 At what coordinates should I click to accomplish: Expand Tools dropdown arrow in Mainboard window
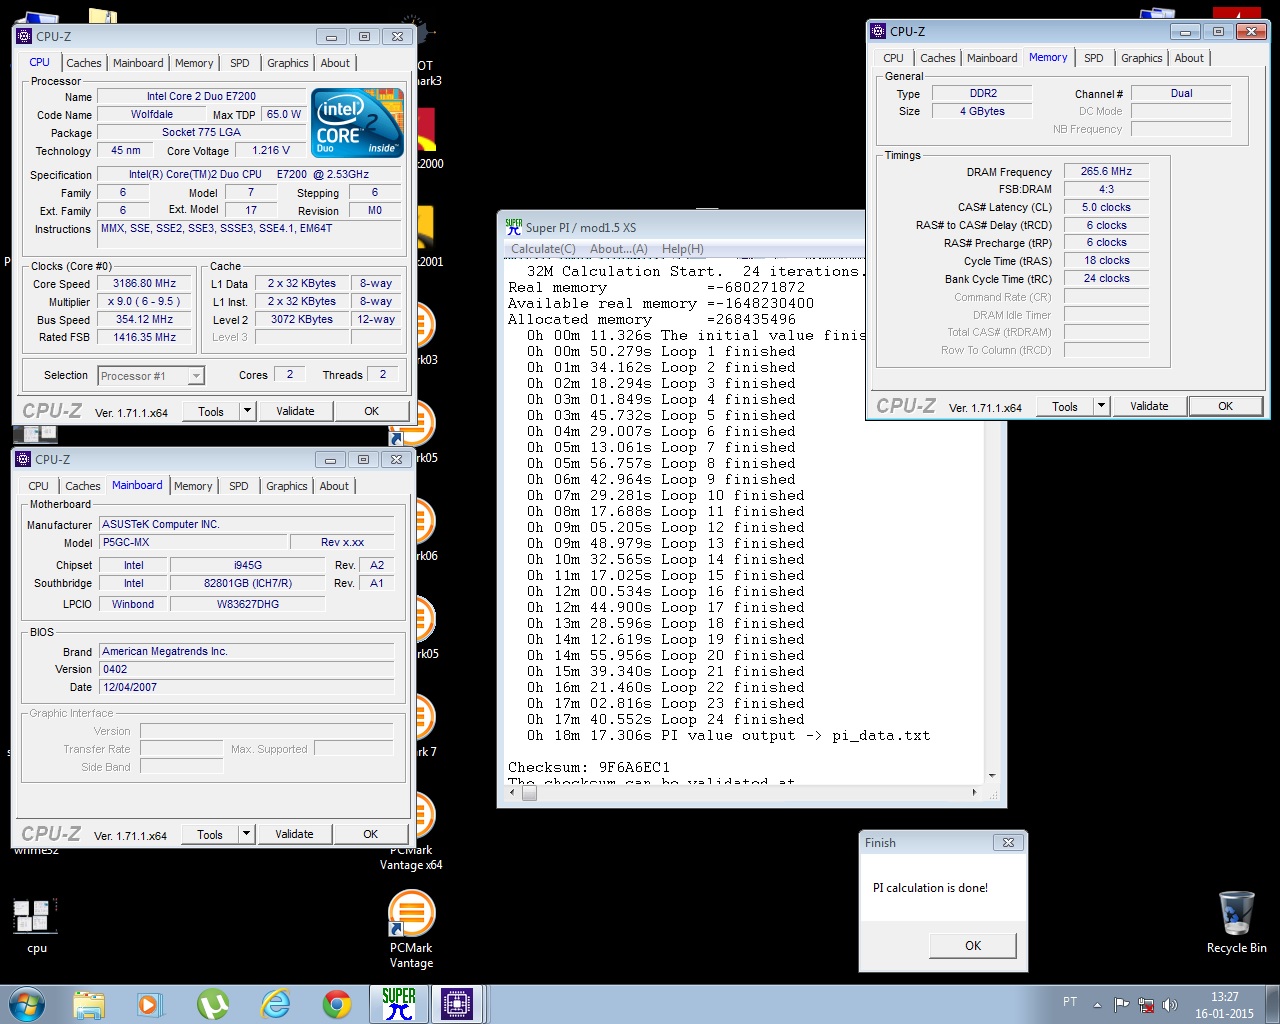tap(246, 834)
